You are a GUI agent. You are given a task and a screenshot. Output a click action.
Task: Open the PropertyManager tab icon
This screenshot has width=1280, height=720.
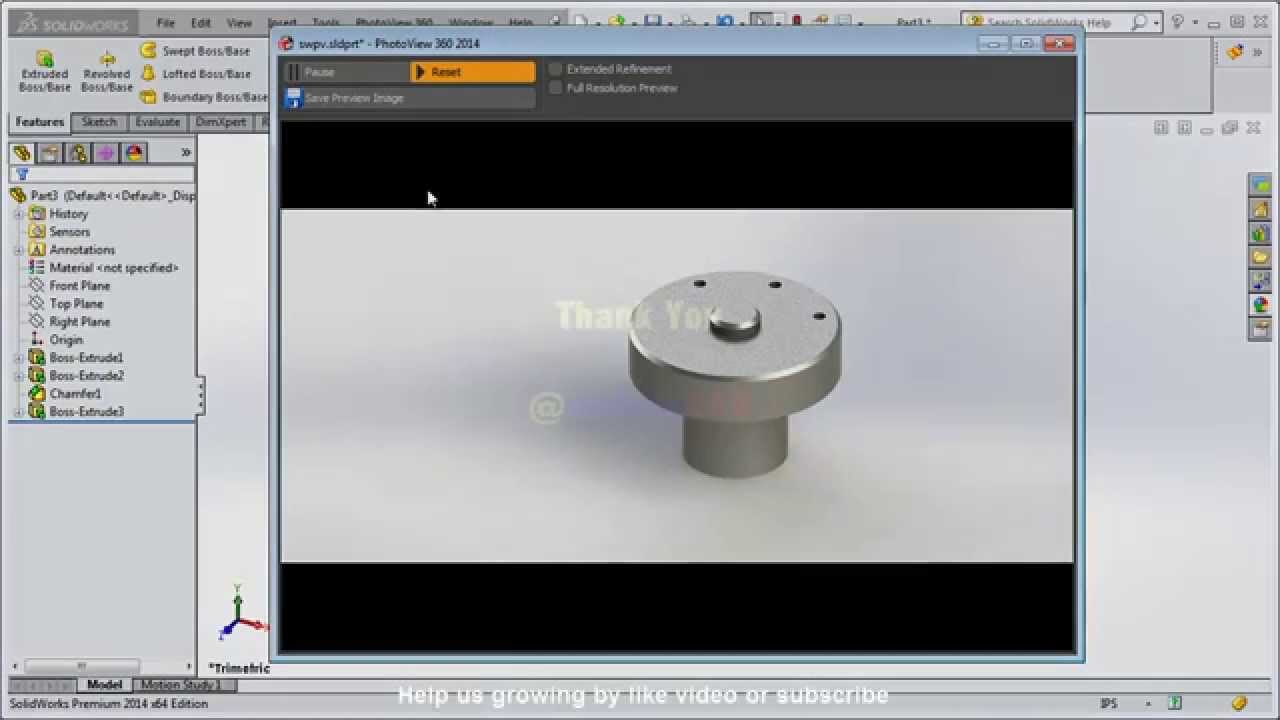pos(50,153)
